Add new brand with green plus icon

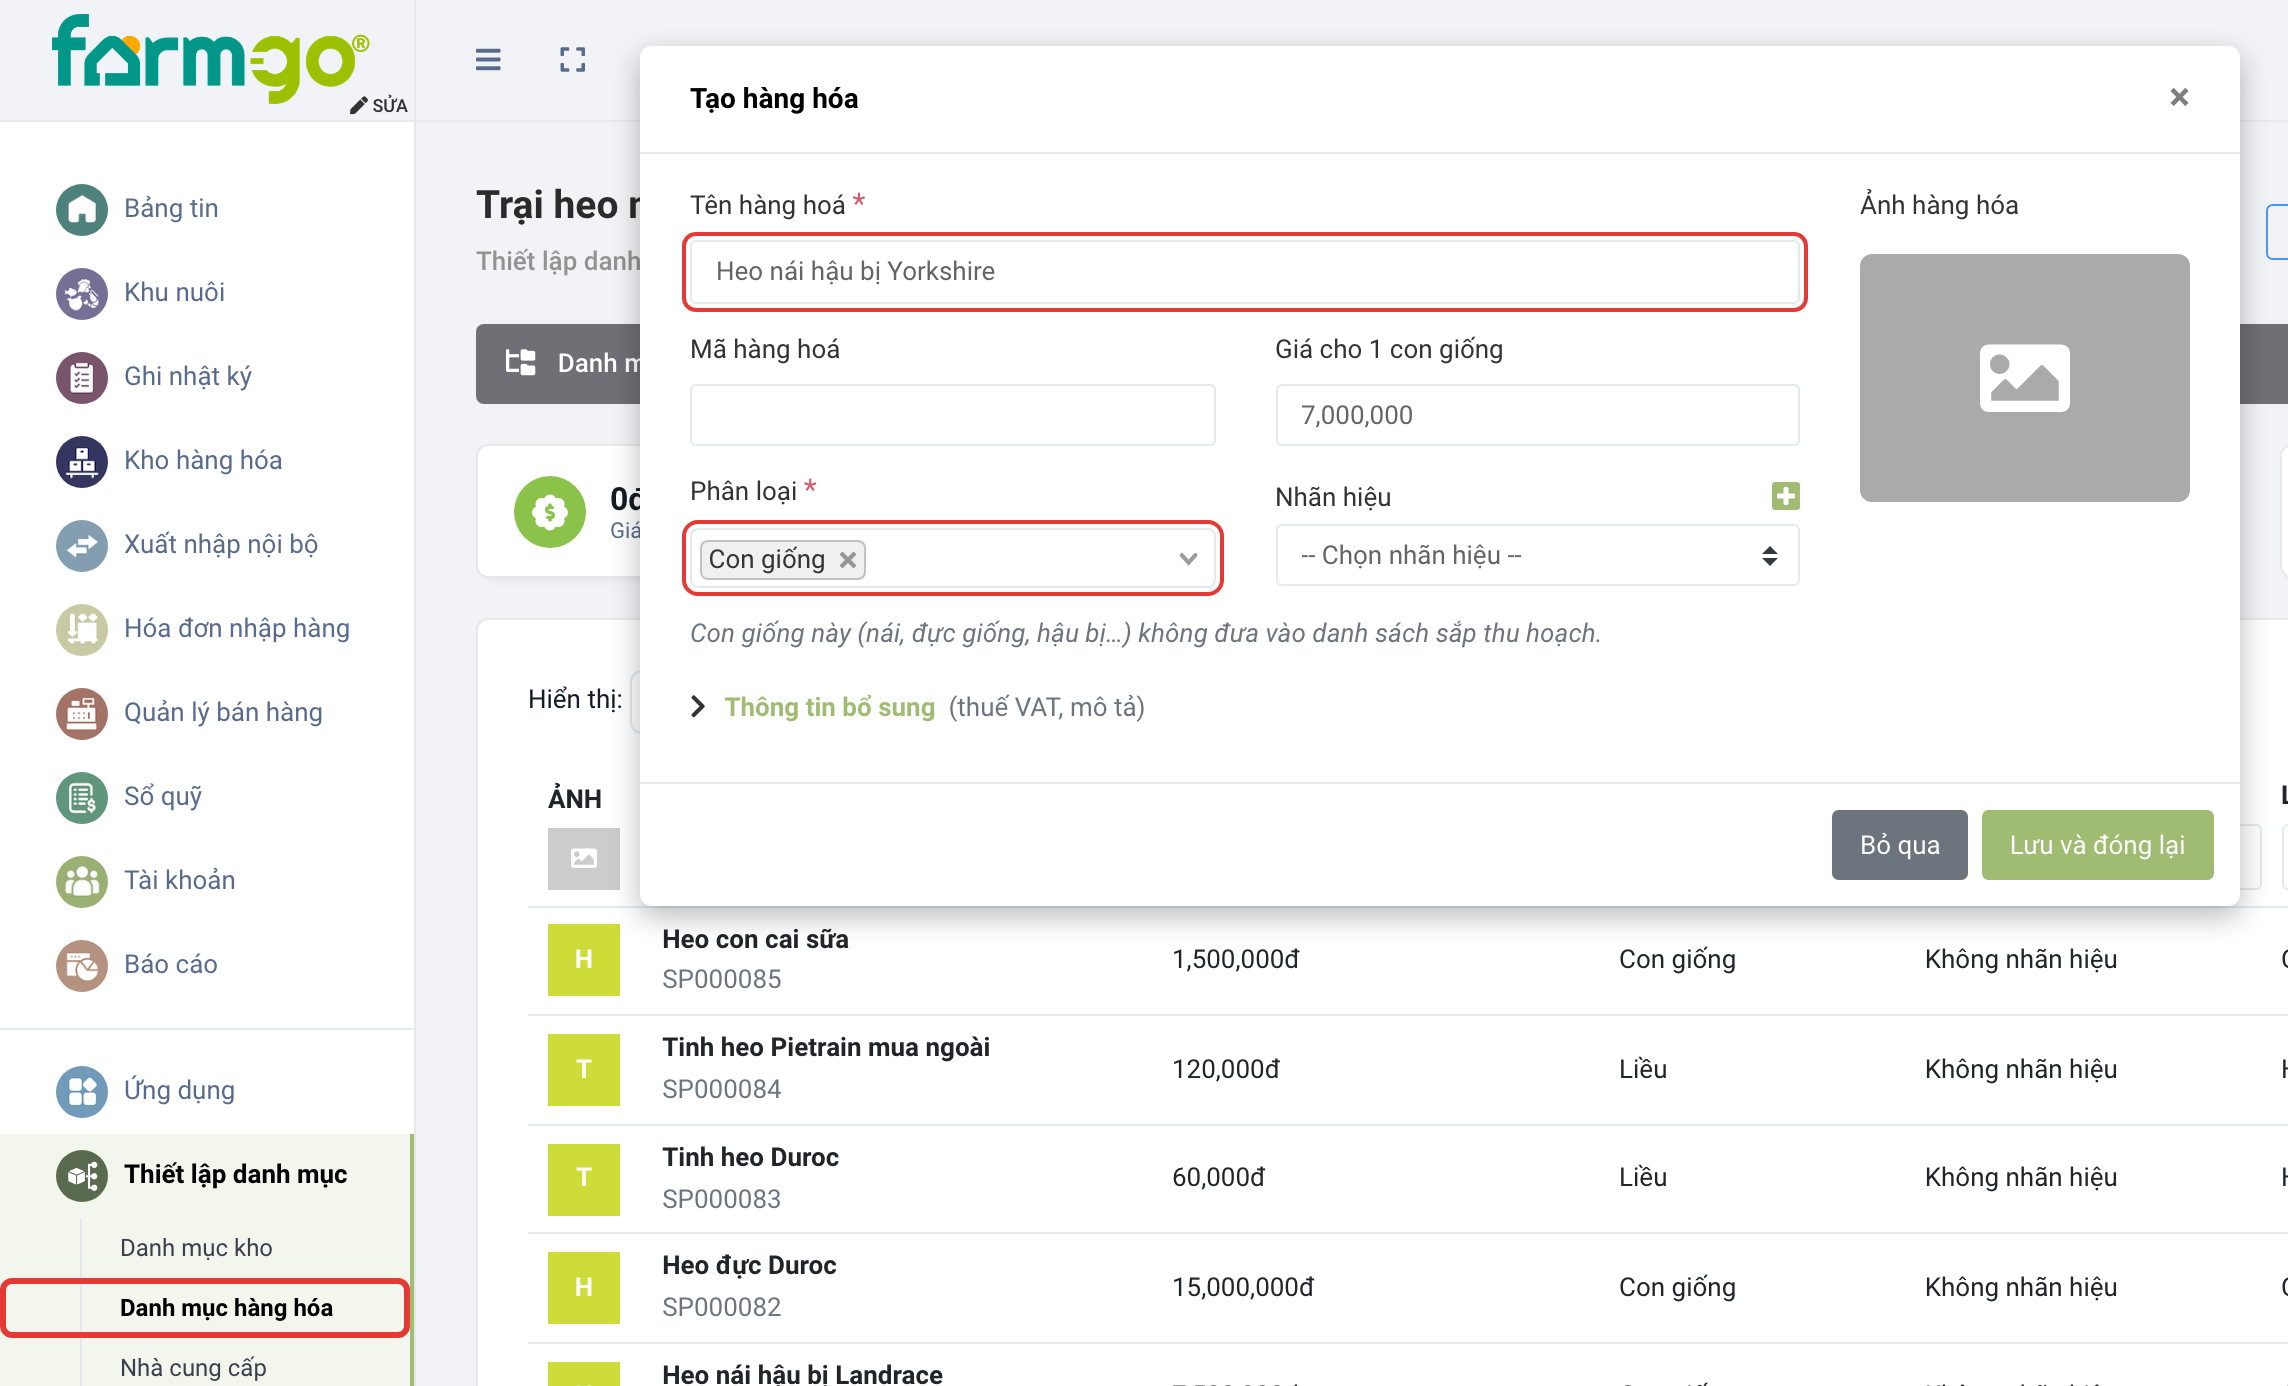point(1785,495)
